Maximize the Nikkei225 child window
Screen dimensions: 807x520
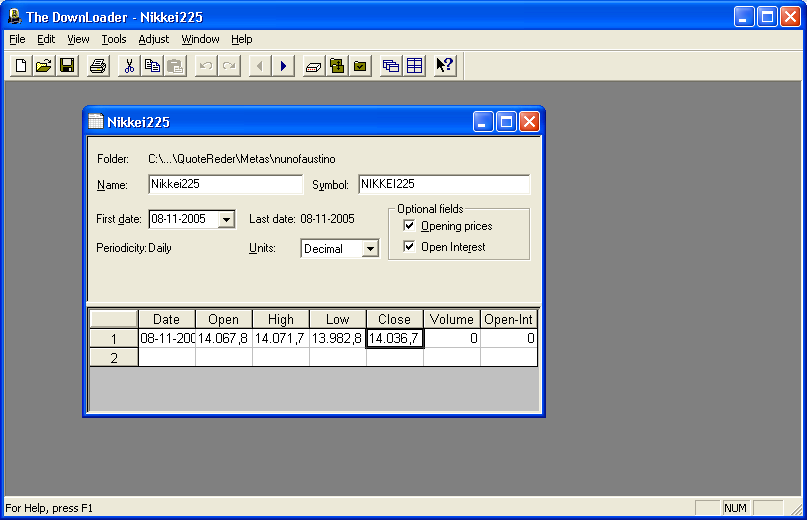click(506, 122)
